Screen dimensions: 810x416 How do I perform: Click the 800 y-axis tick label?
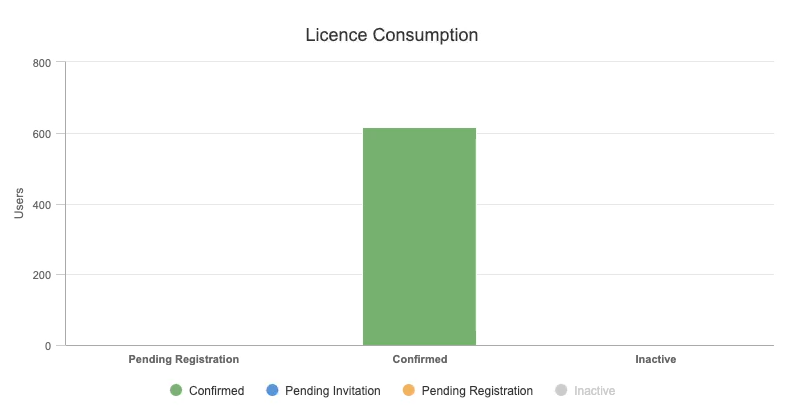tap(42, 63)
